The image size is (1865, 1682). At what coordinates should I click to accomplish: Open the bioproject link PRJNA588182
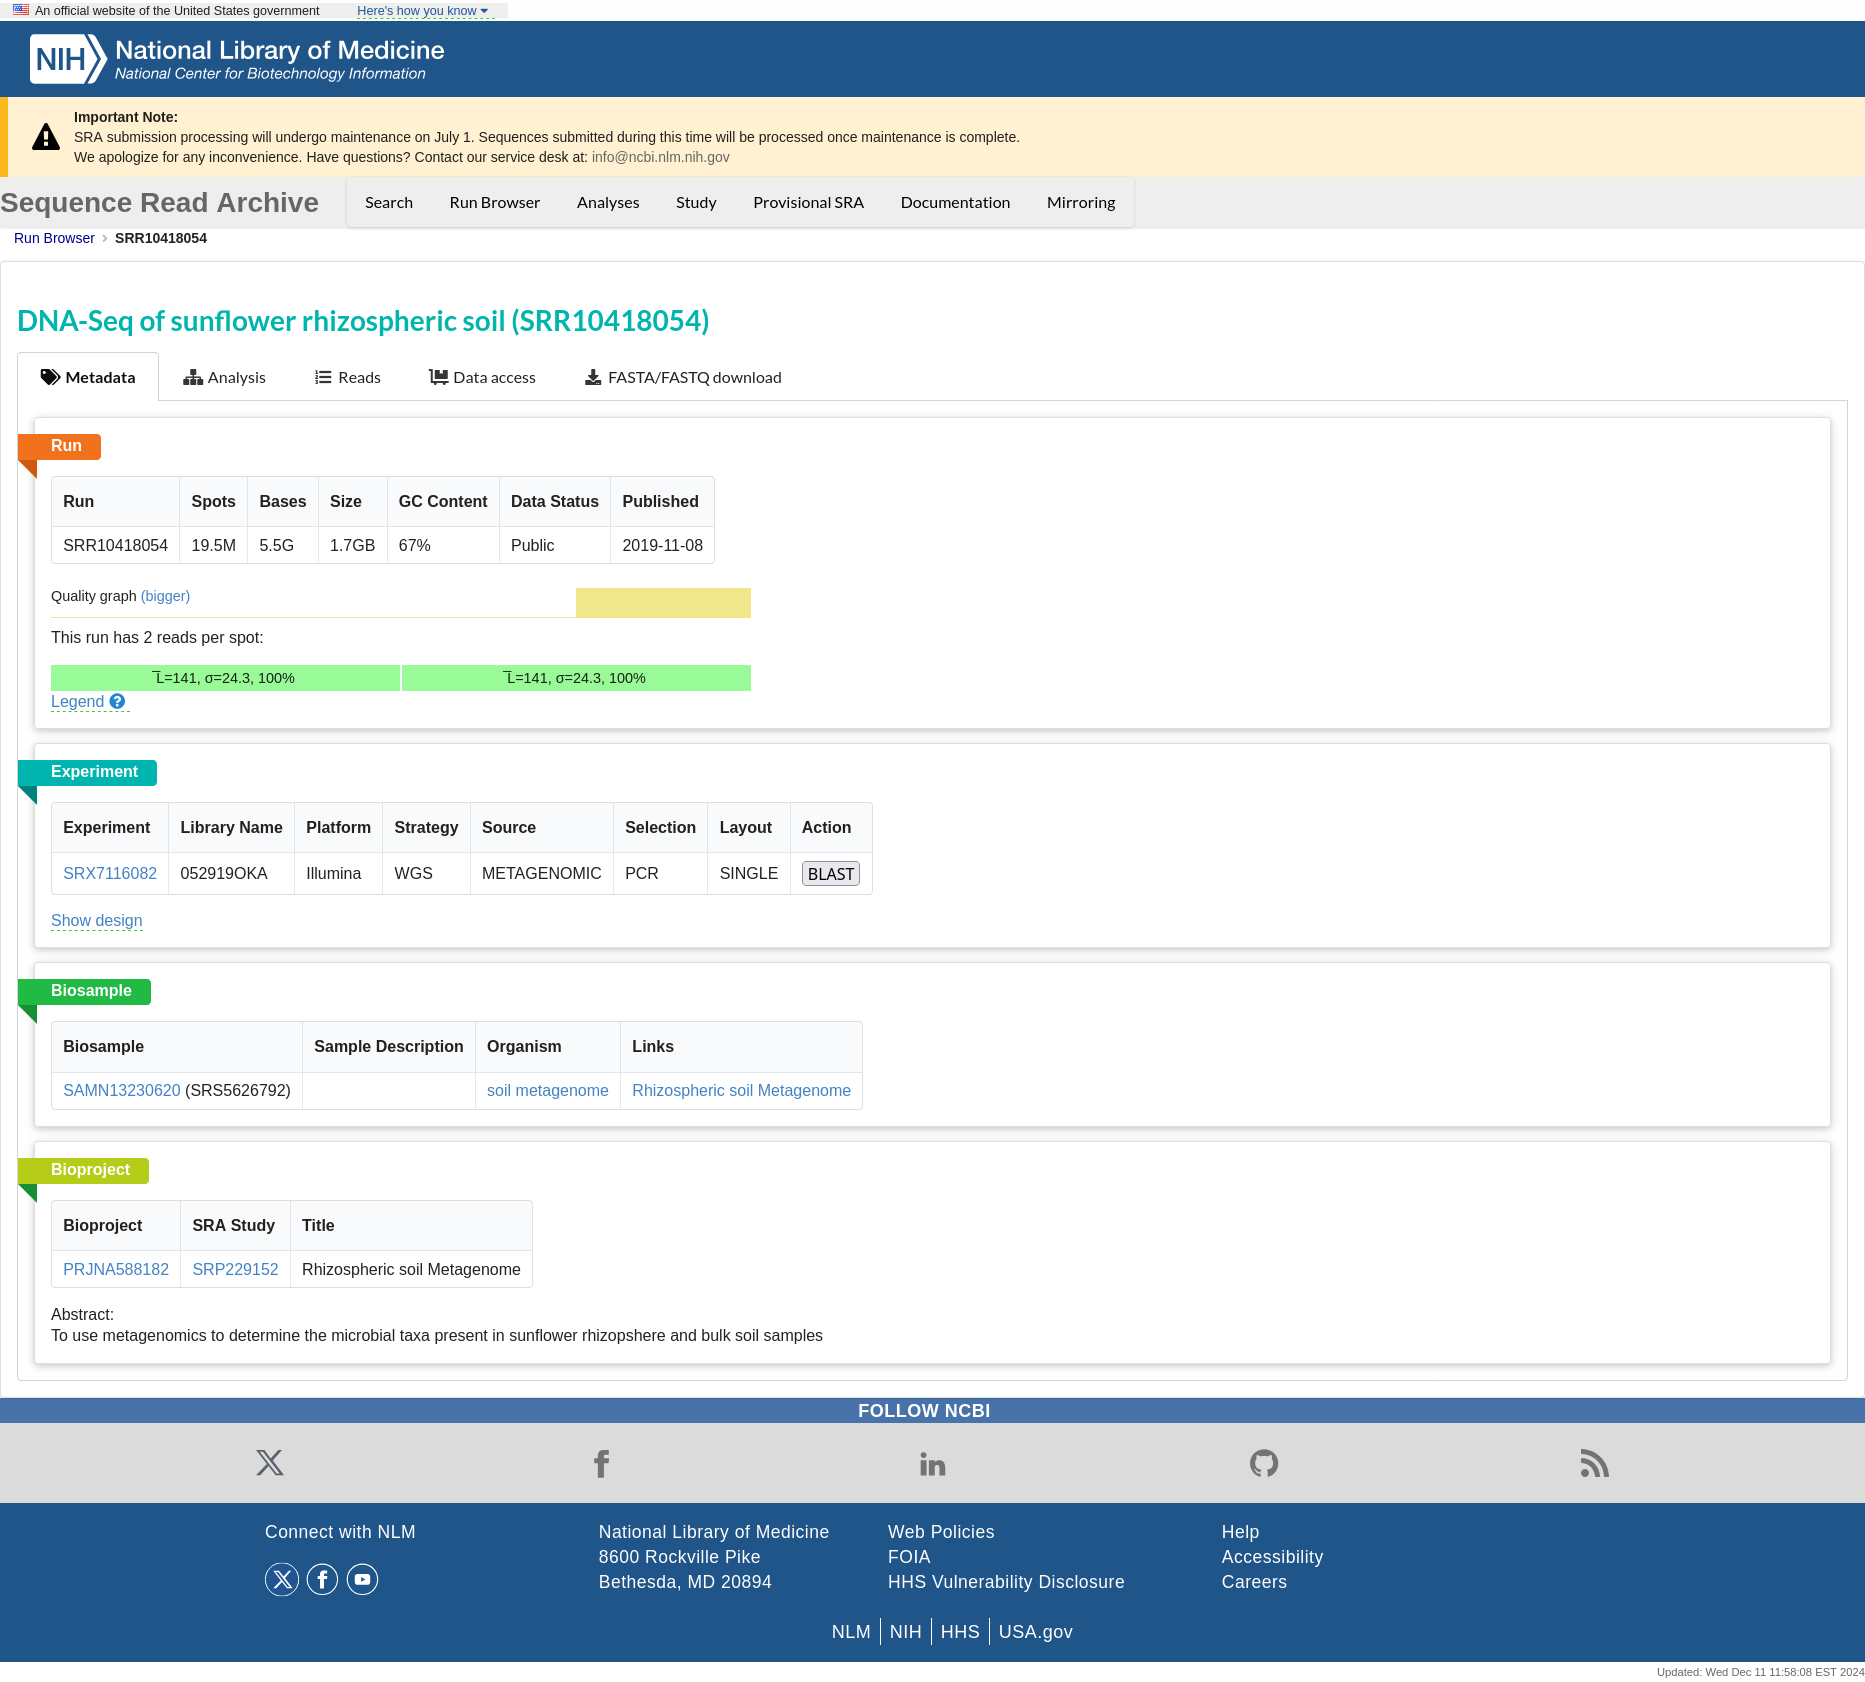click(x=116, y=1269)
